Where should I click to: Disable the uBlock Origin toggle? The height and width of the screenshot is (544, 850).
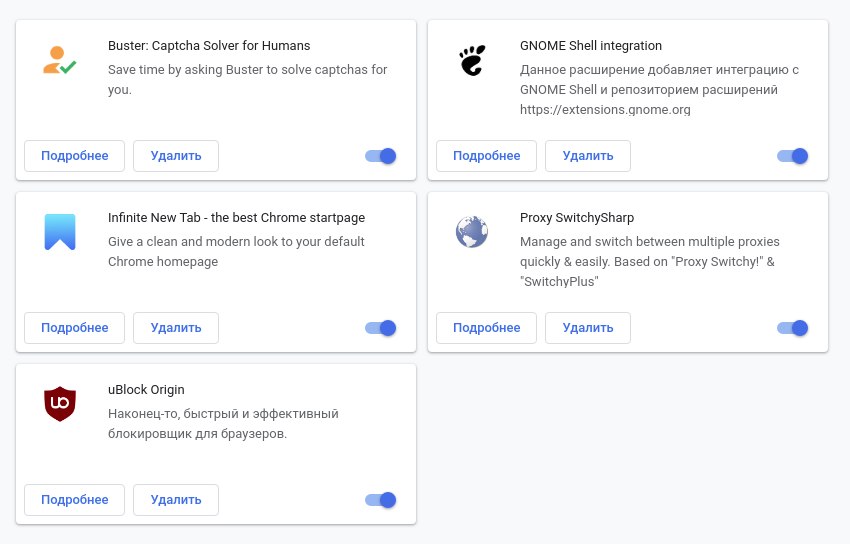(381, 500)
